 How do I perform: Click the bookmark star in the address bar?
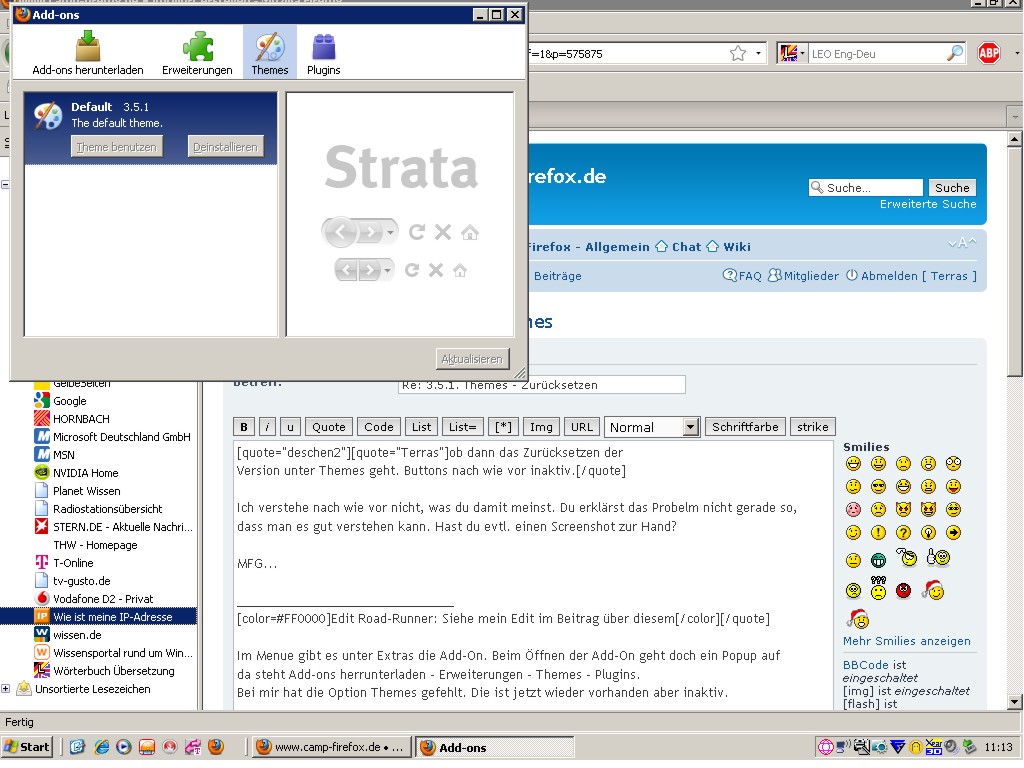[x=738, y=54]
